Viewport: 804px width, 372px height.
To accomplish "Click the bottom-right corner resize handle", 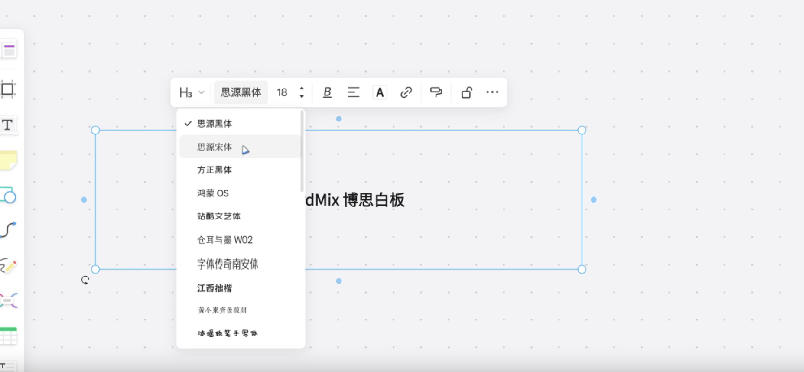I will [581, 269].
